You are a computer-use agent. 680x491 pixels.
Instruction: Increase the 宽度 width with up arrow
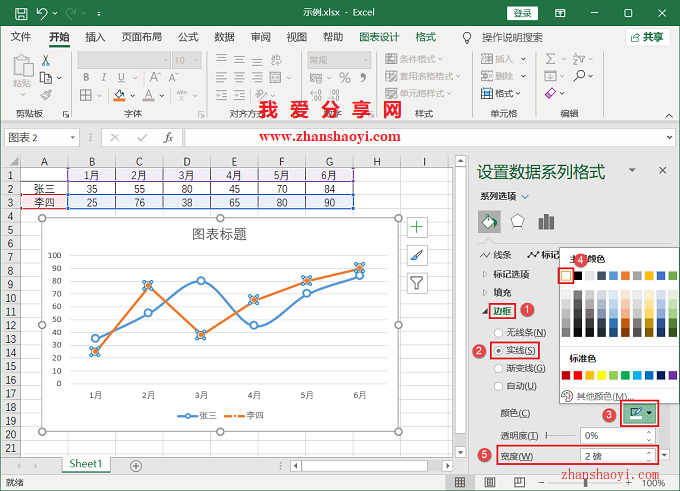pos(649,453)
